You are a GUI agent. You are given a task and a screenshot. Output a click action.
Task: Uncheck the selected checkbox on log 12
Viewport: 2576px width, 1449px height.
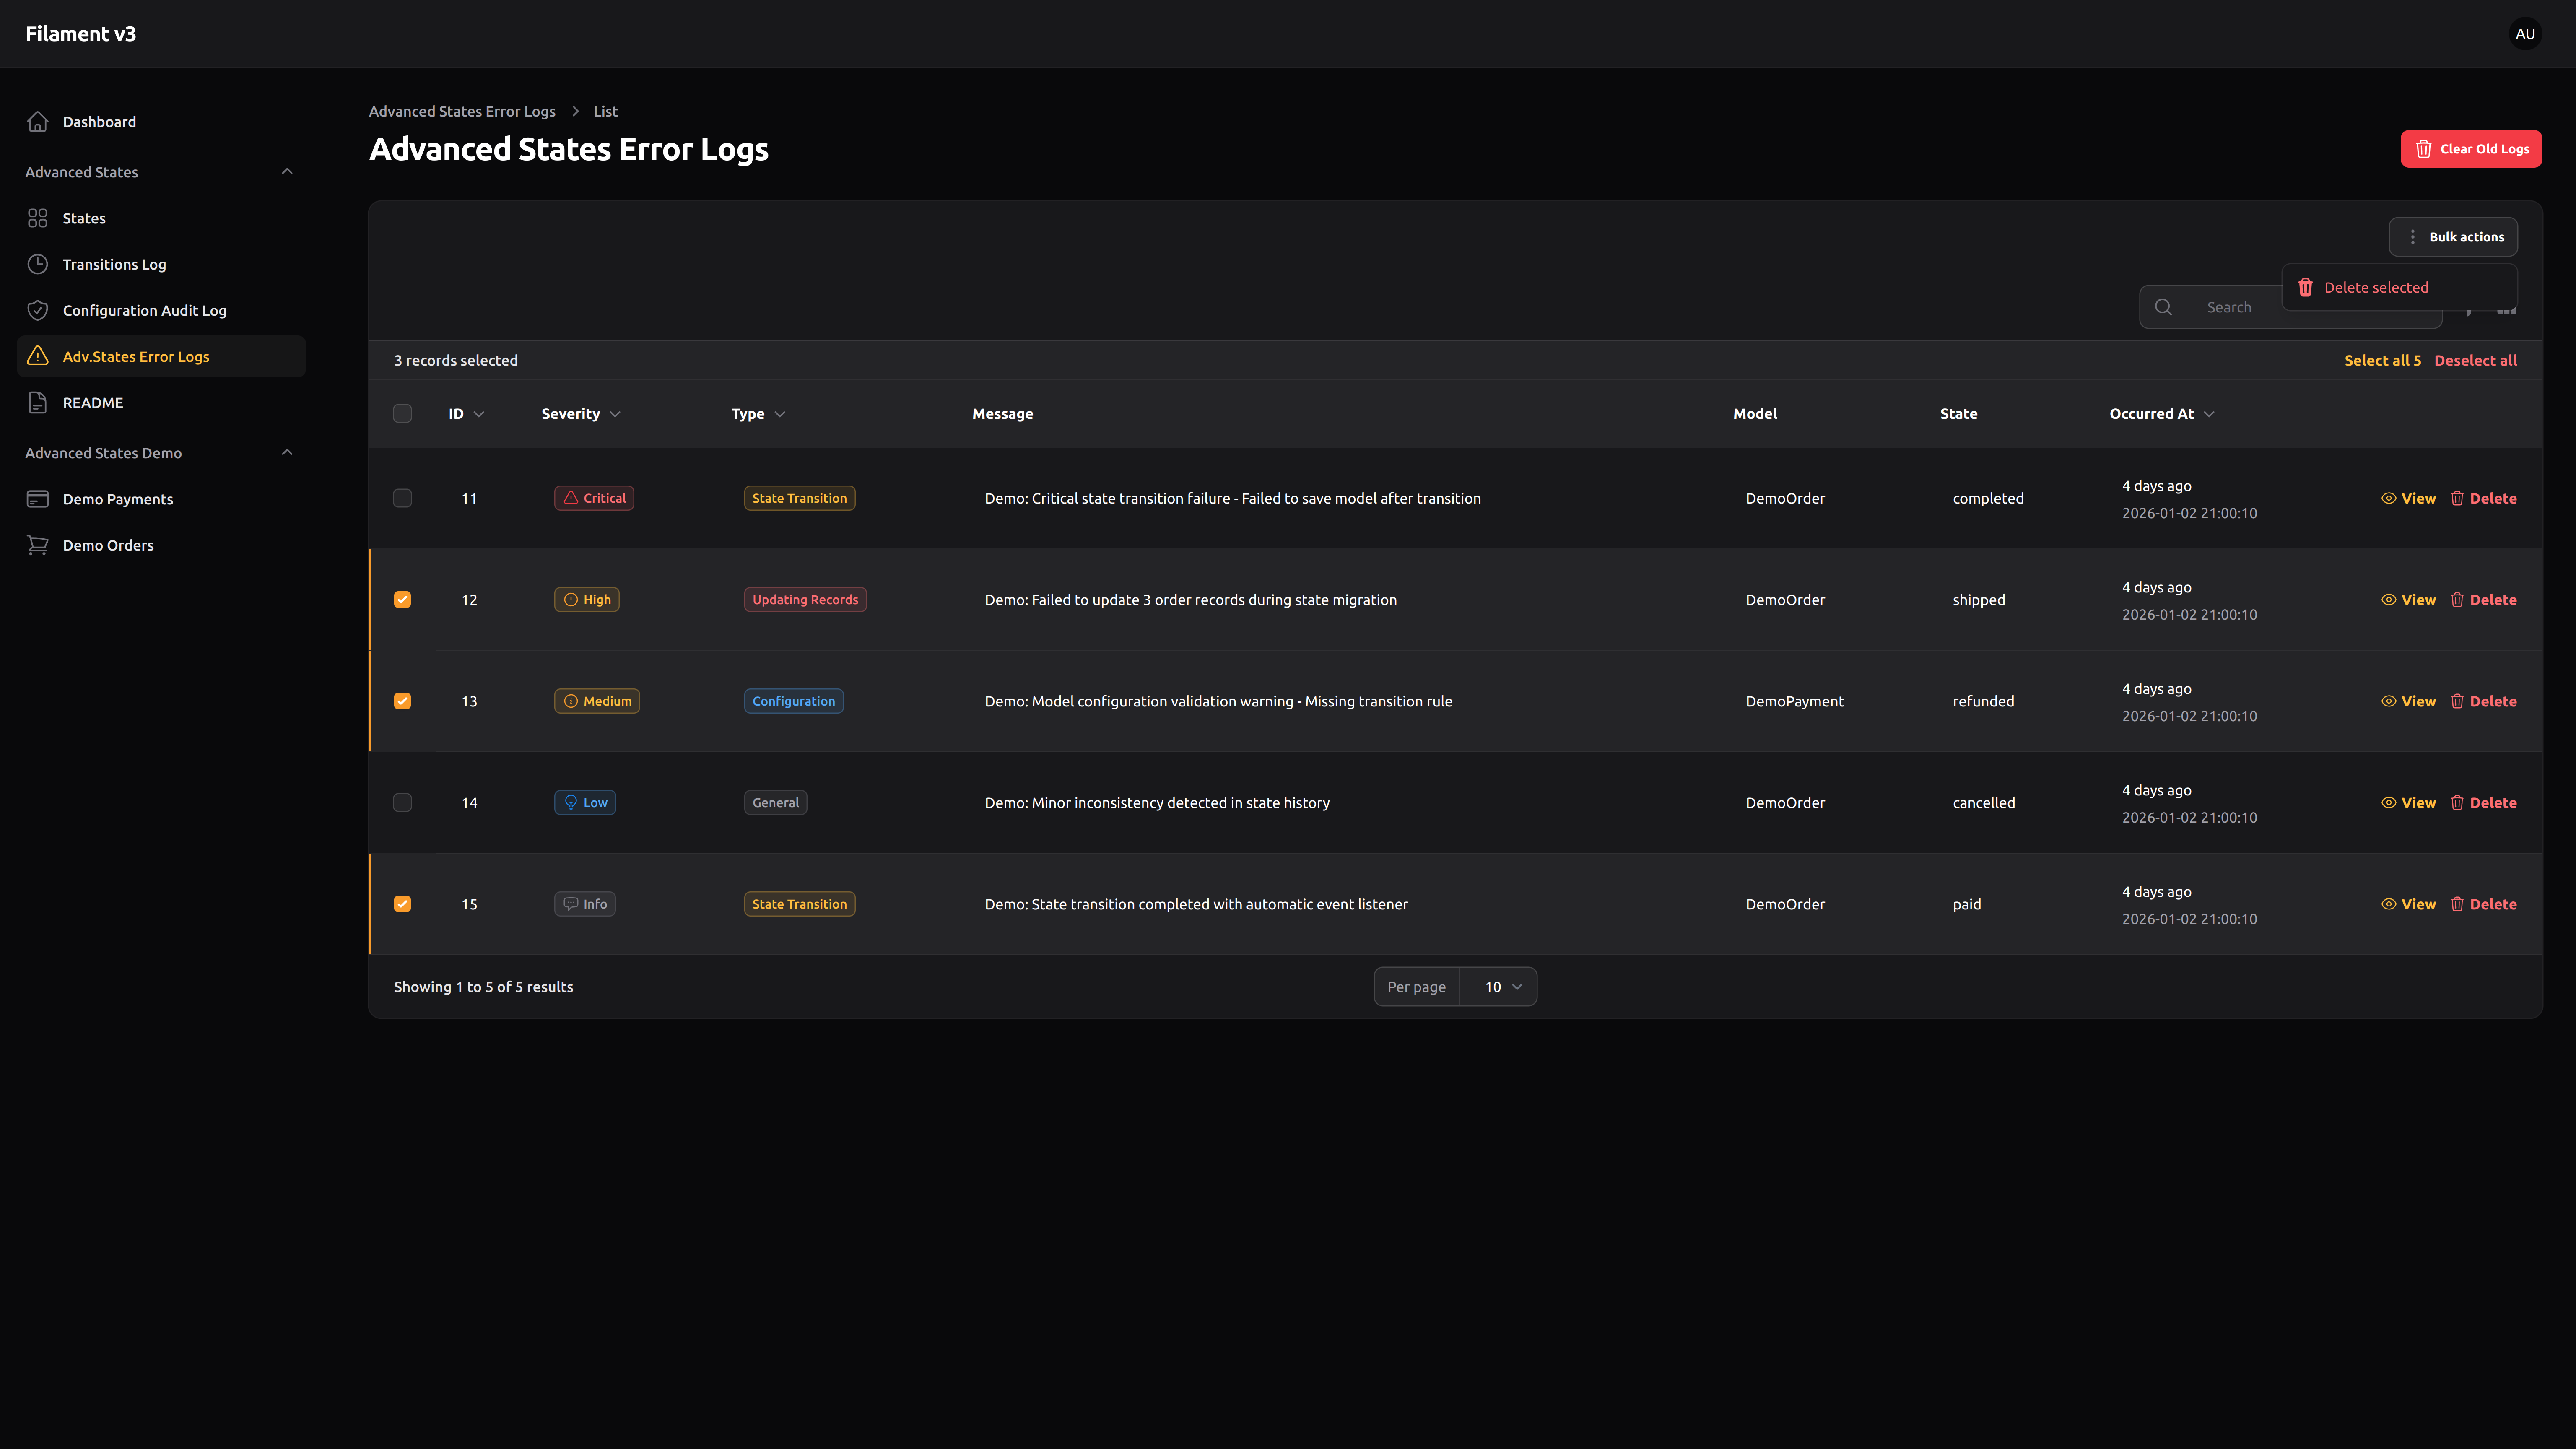tap(403, 599)
